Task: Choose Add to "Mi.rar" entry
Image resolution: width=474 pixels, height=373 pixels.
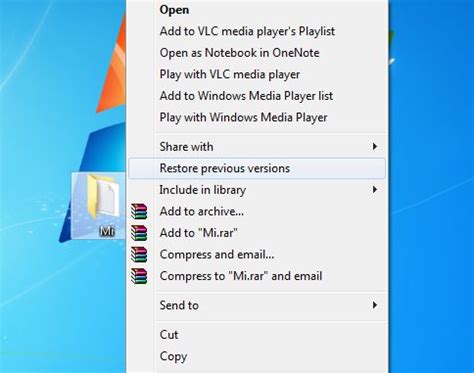Action: 257,233
